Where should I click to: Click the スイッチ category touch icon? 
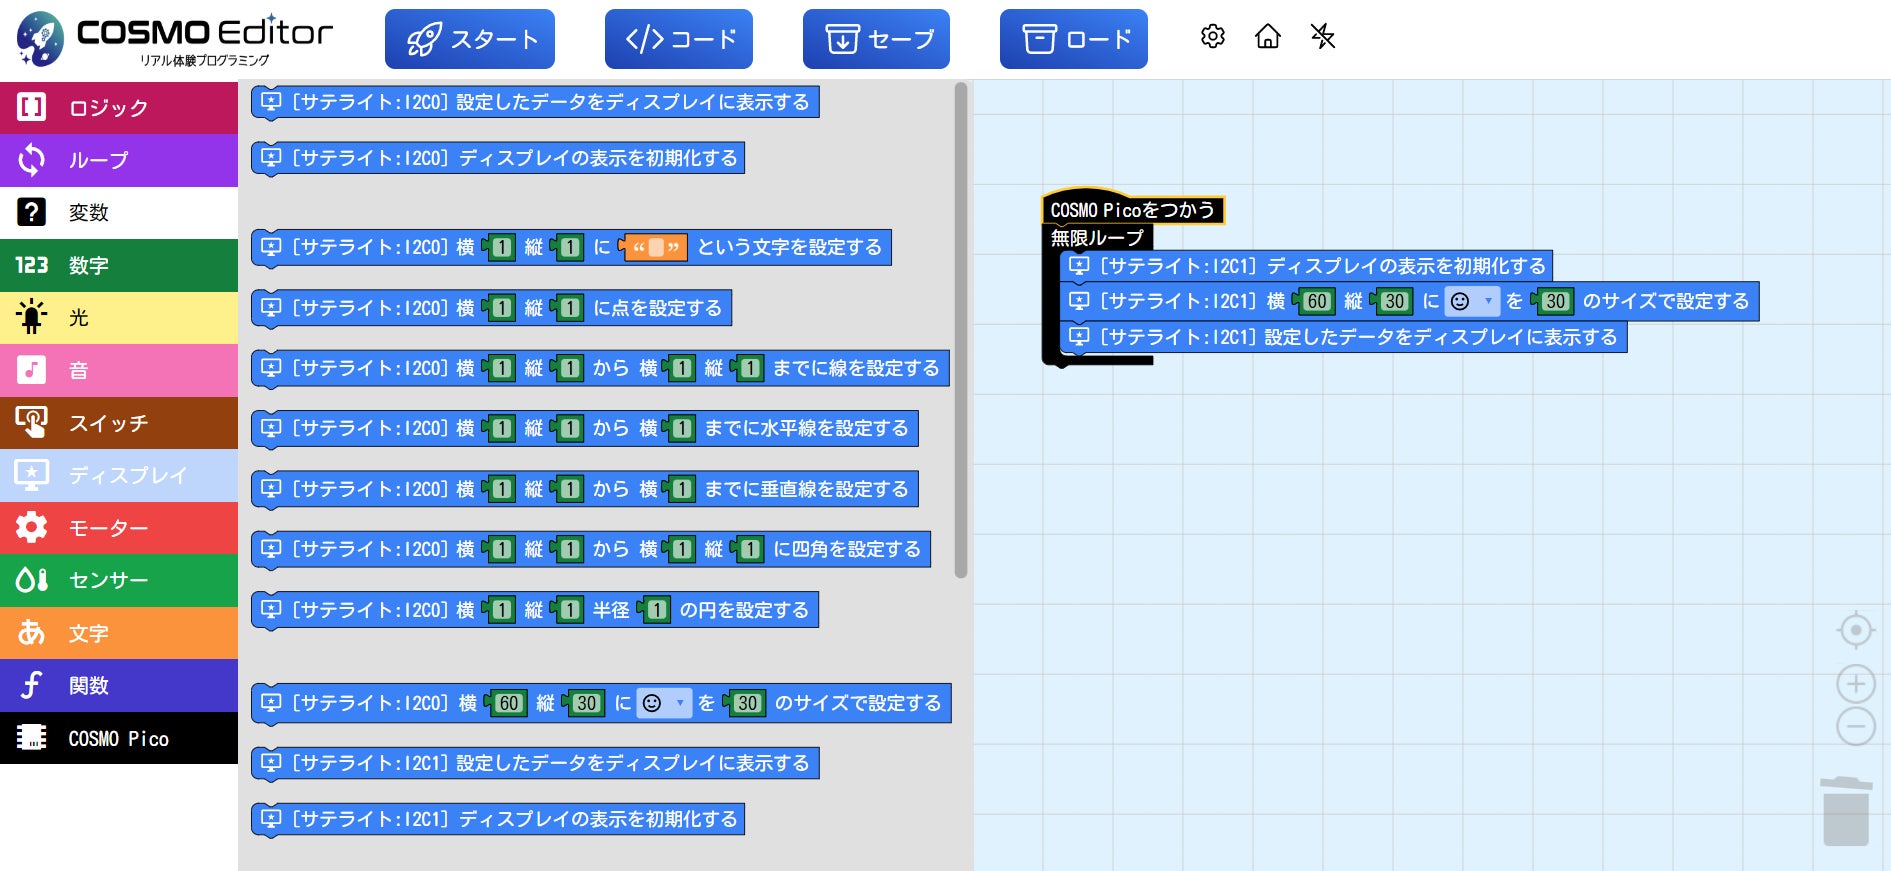[x=32, y=423]
